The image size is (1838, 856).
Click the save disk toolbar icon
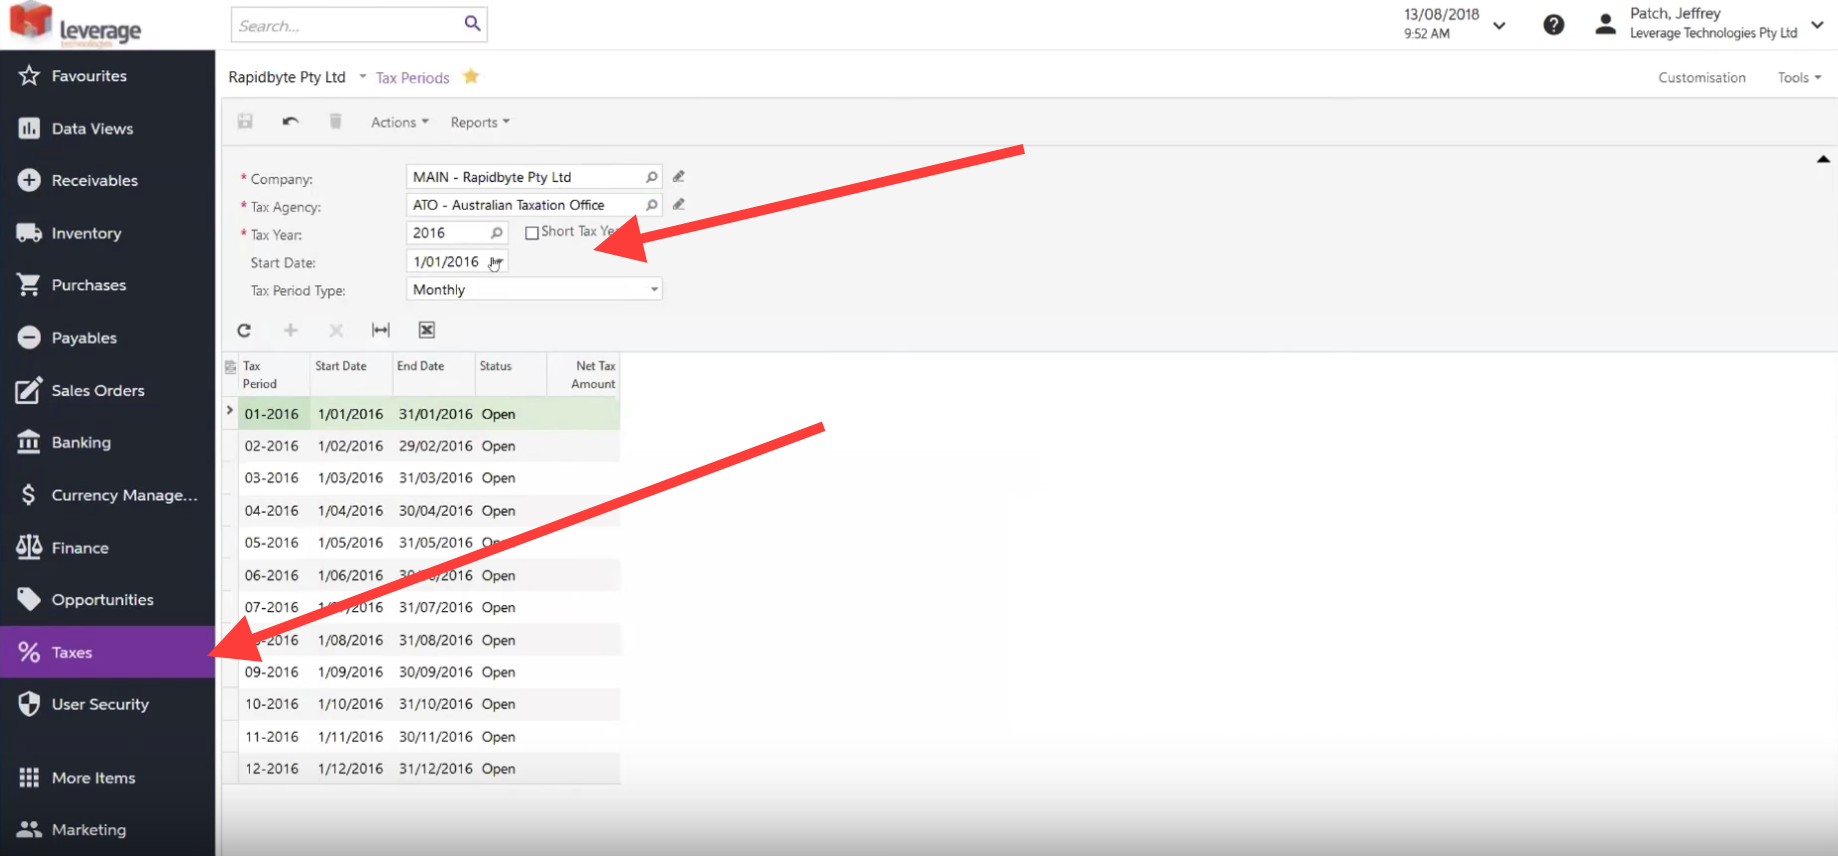click(245, 122)
